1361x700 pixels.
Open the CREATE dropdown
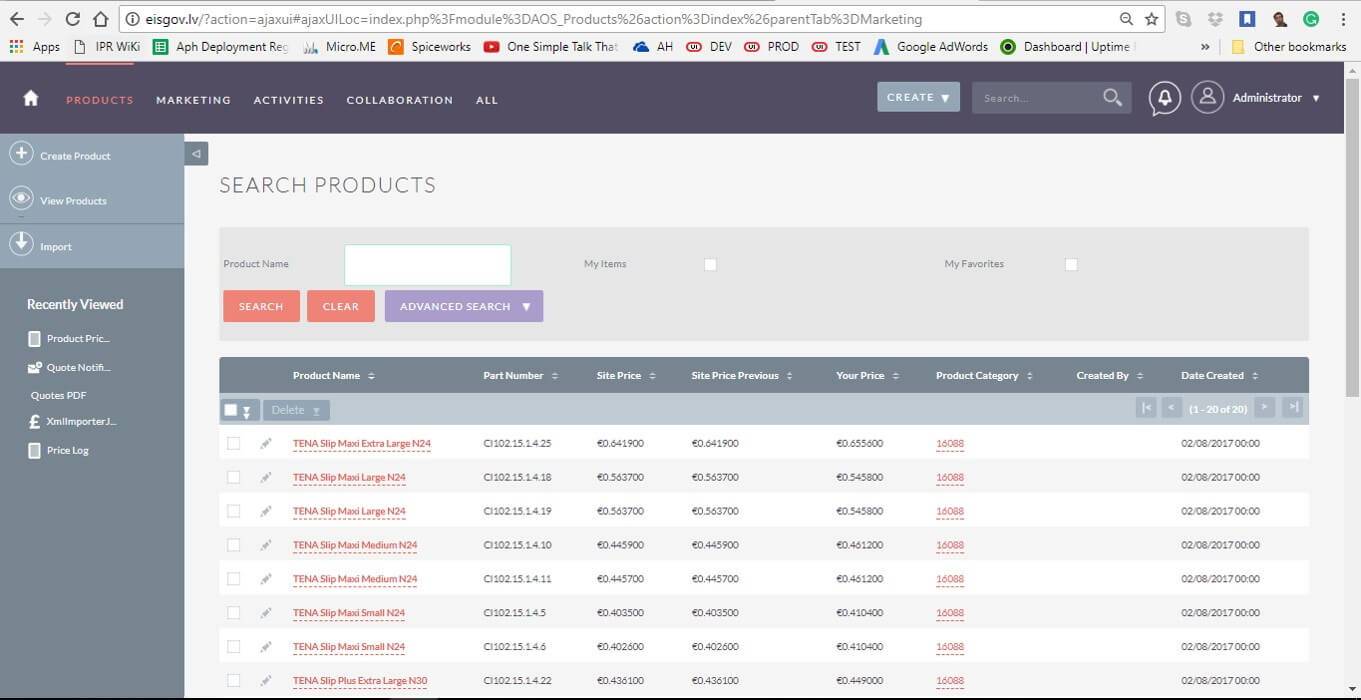(x=918, y=97)
